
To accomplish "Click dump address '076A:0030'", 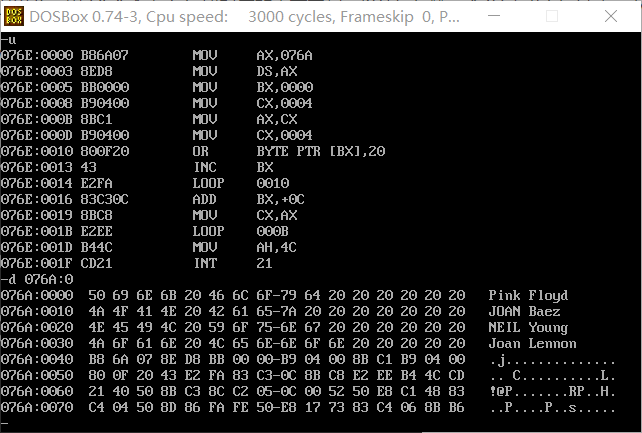I will [37, 343].
